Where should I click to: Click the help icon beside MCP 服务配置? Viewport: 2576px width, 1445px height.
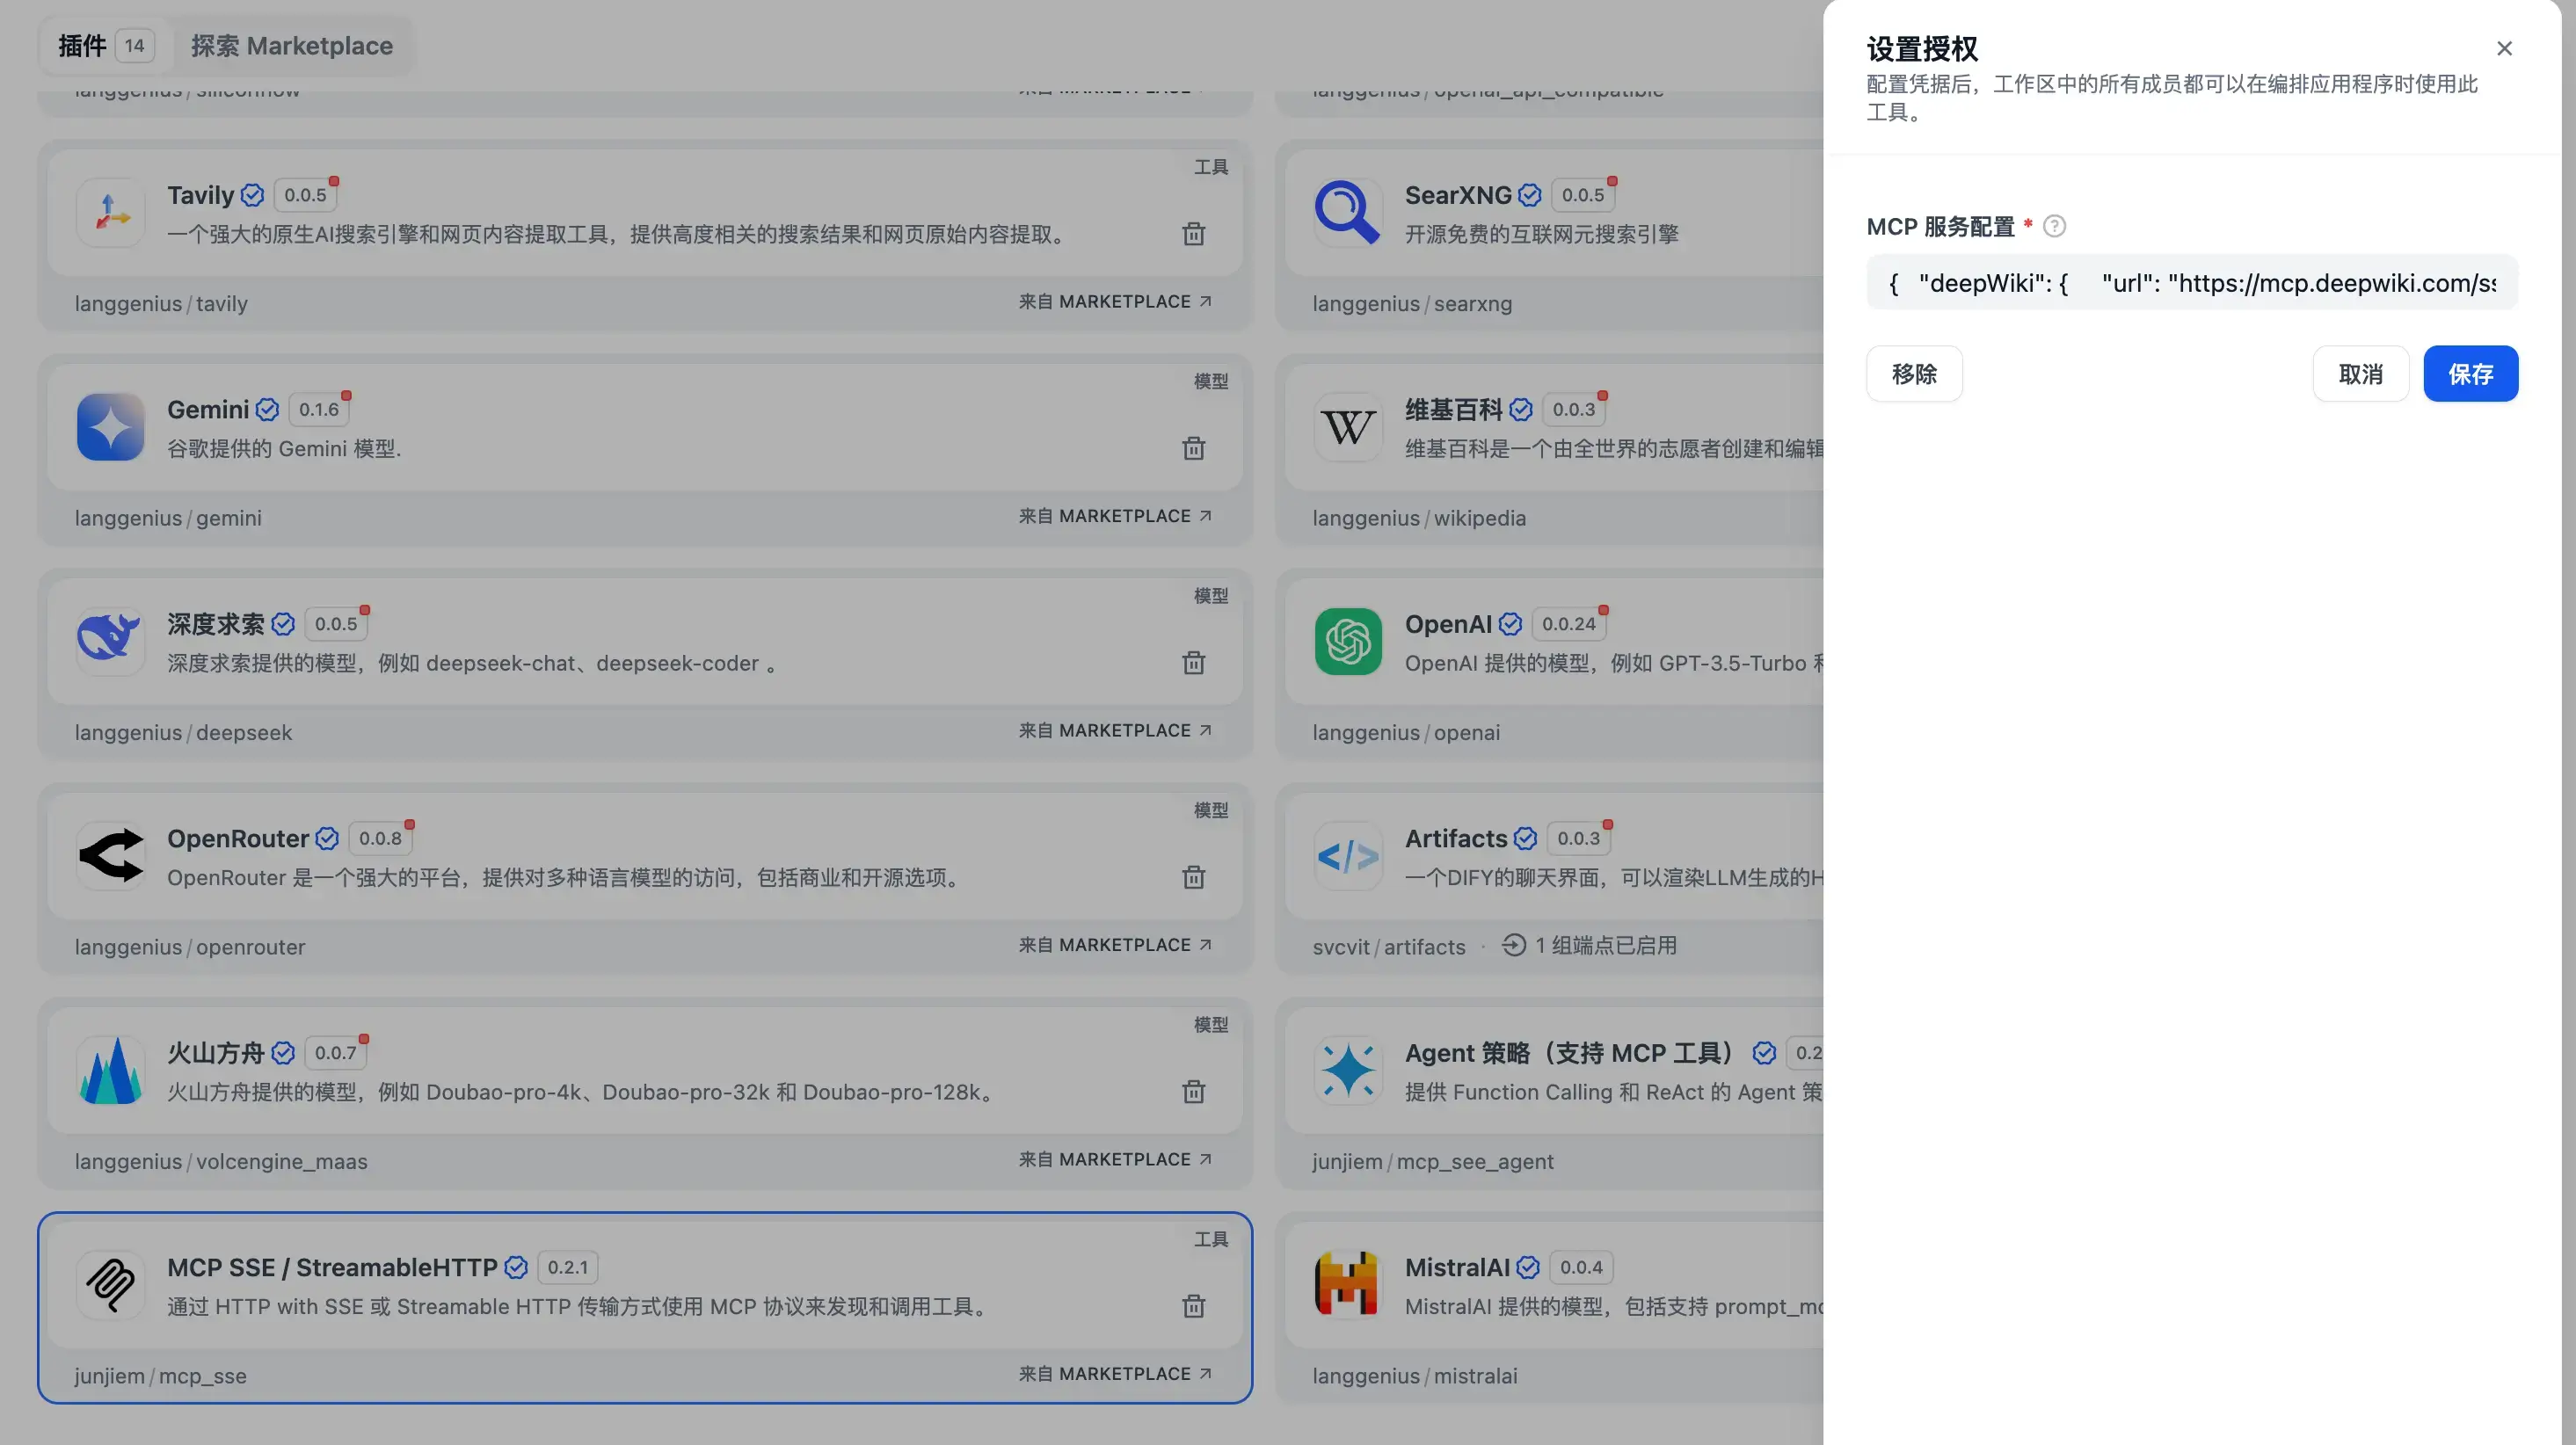click(2056, 226)
